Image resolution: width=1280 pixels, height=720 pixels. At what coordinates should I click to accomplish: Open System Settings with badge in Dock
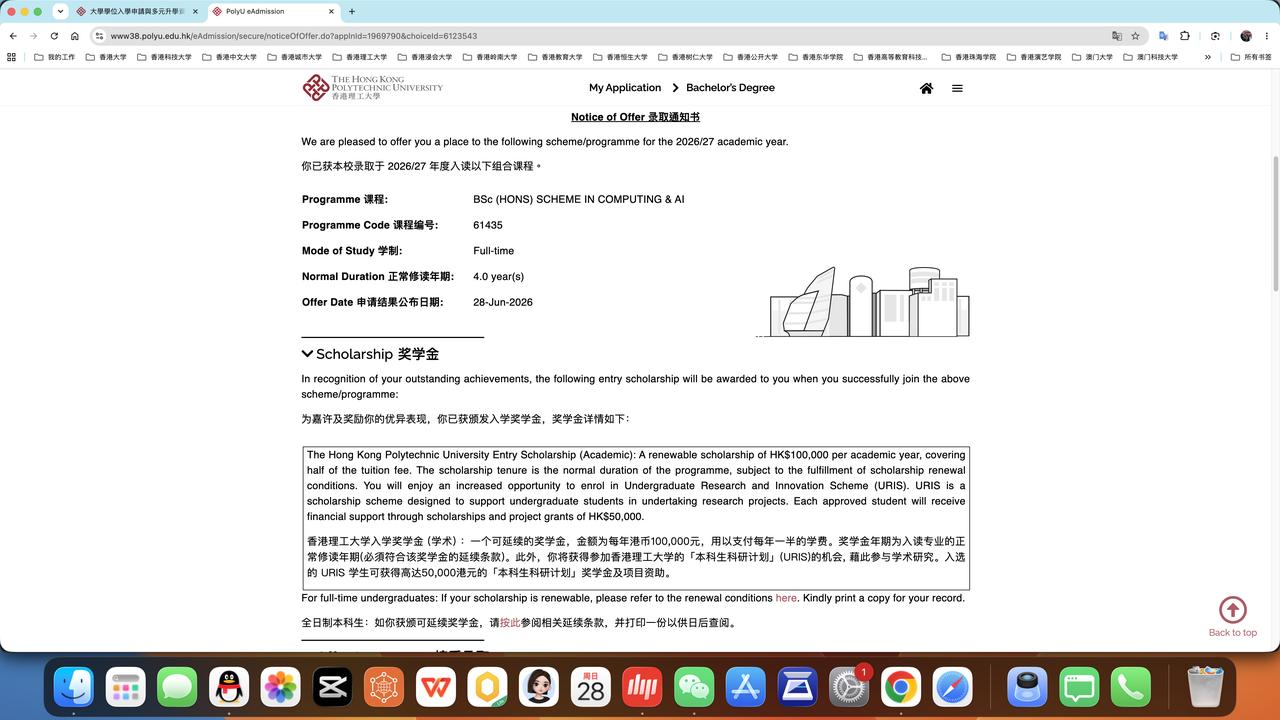(x=850, y=687)
